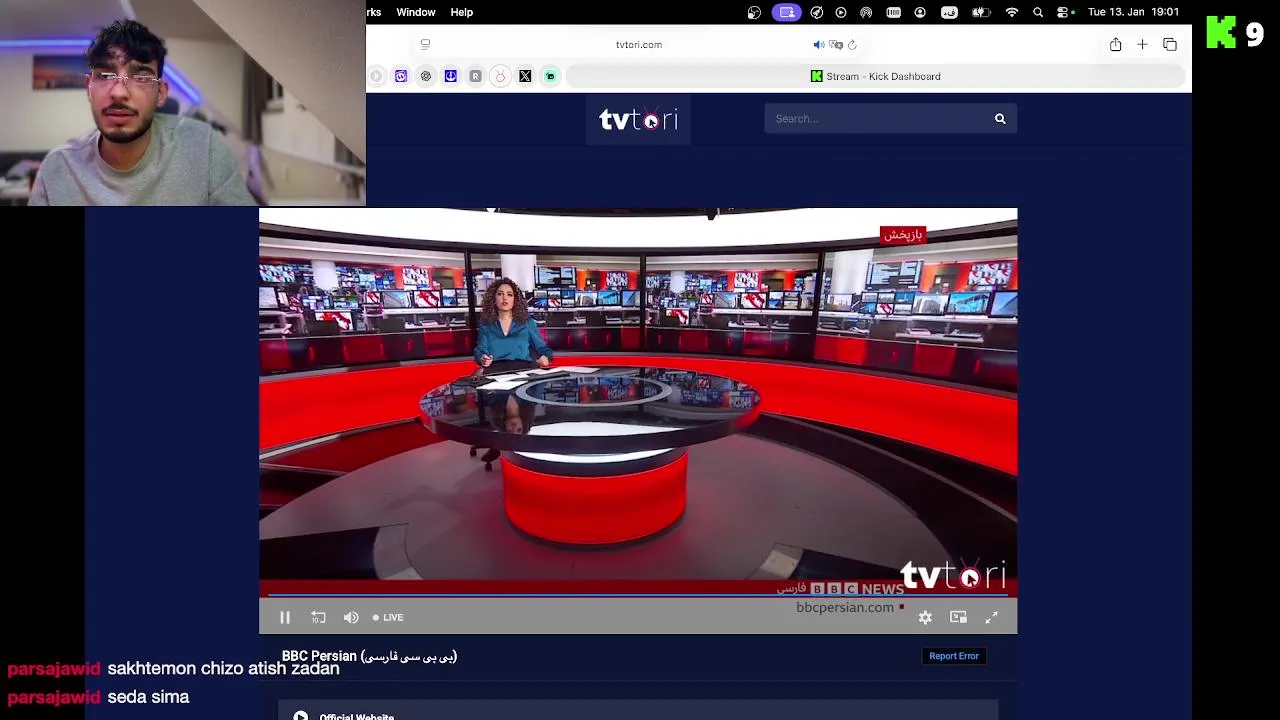
Task: Click the video progress bar
Action: pyautogui.click(x=638, y=596)
